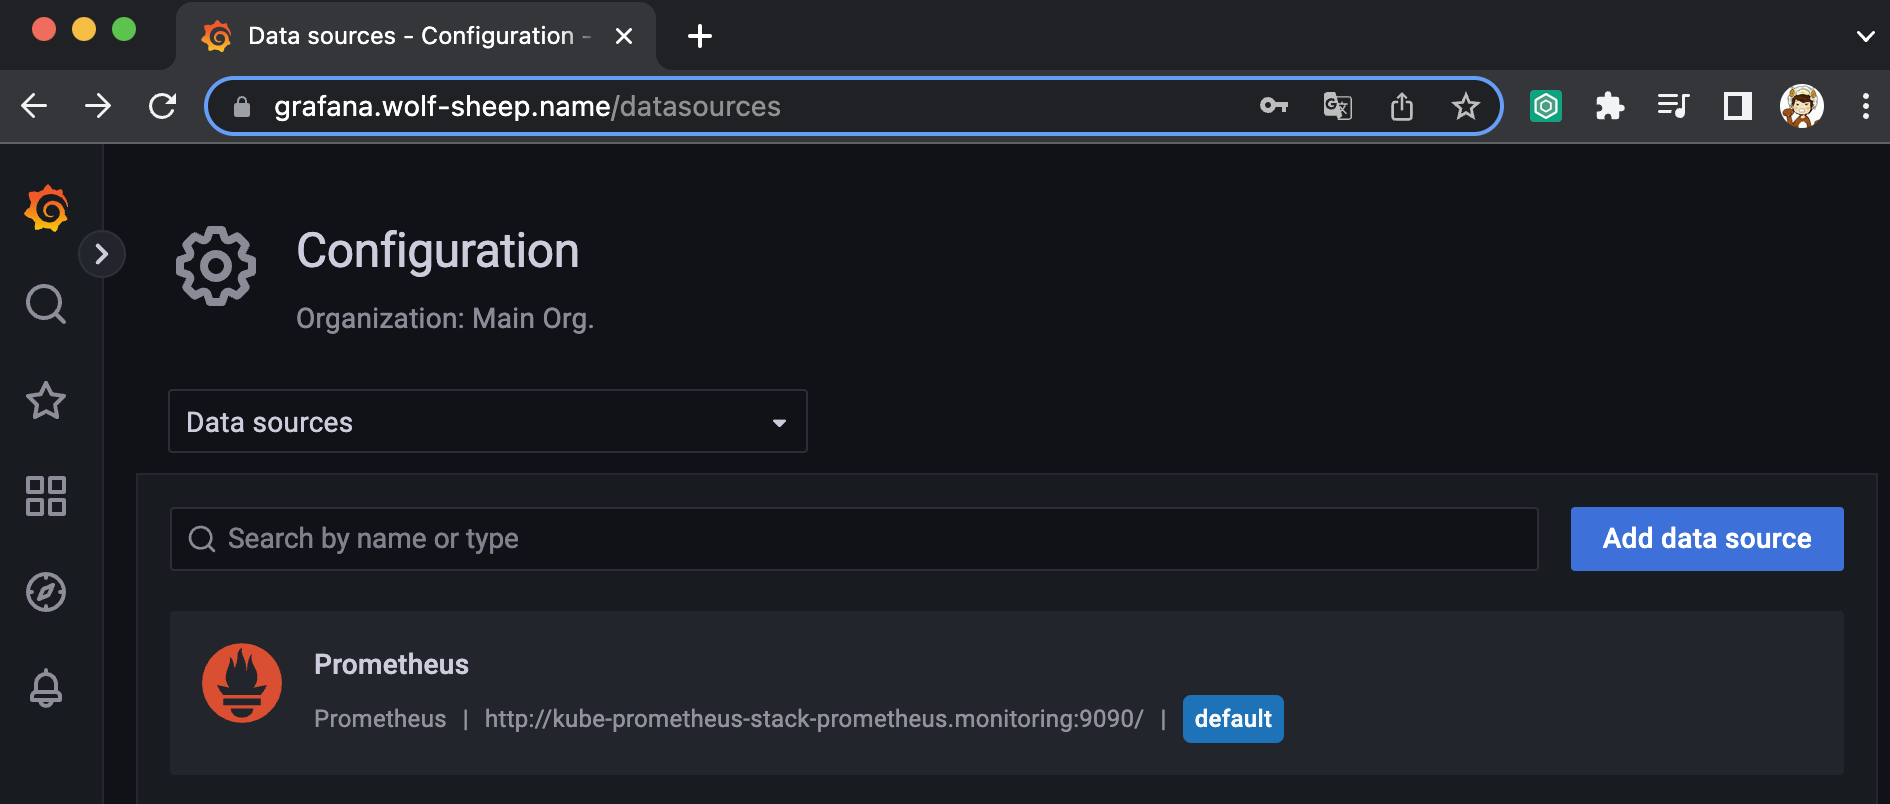
Task: Go forward with browser forward arrow
Action: tap(98, 106)
